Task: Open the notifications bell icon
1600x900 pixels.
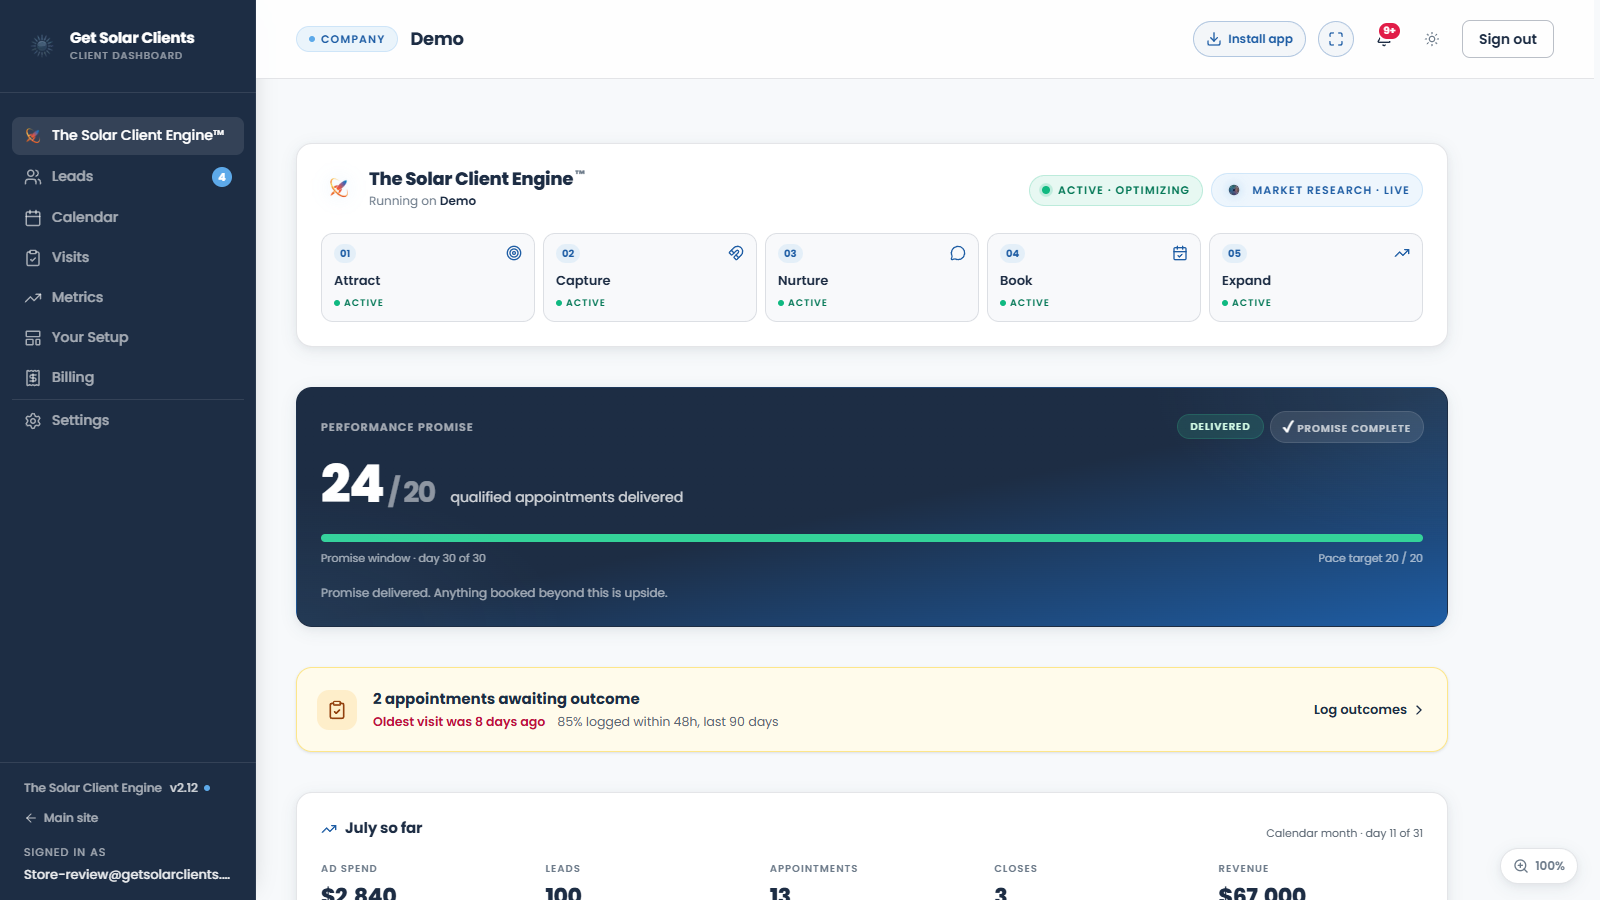Action: pos(1384,39)
